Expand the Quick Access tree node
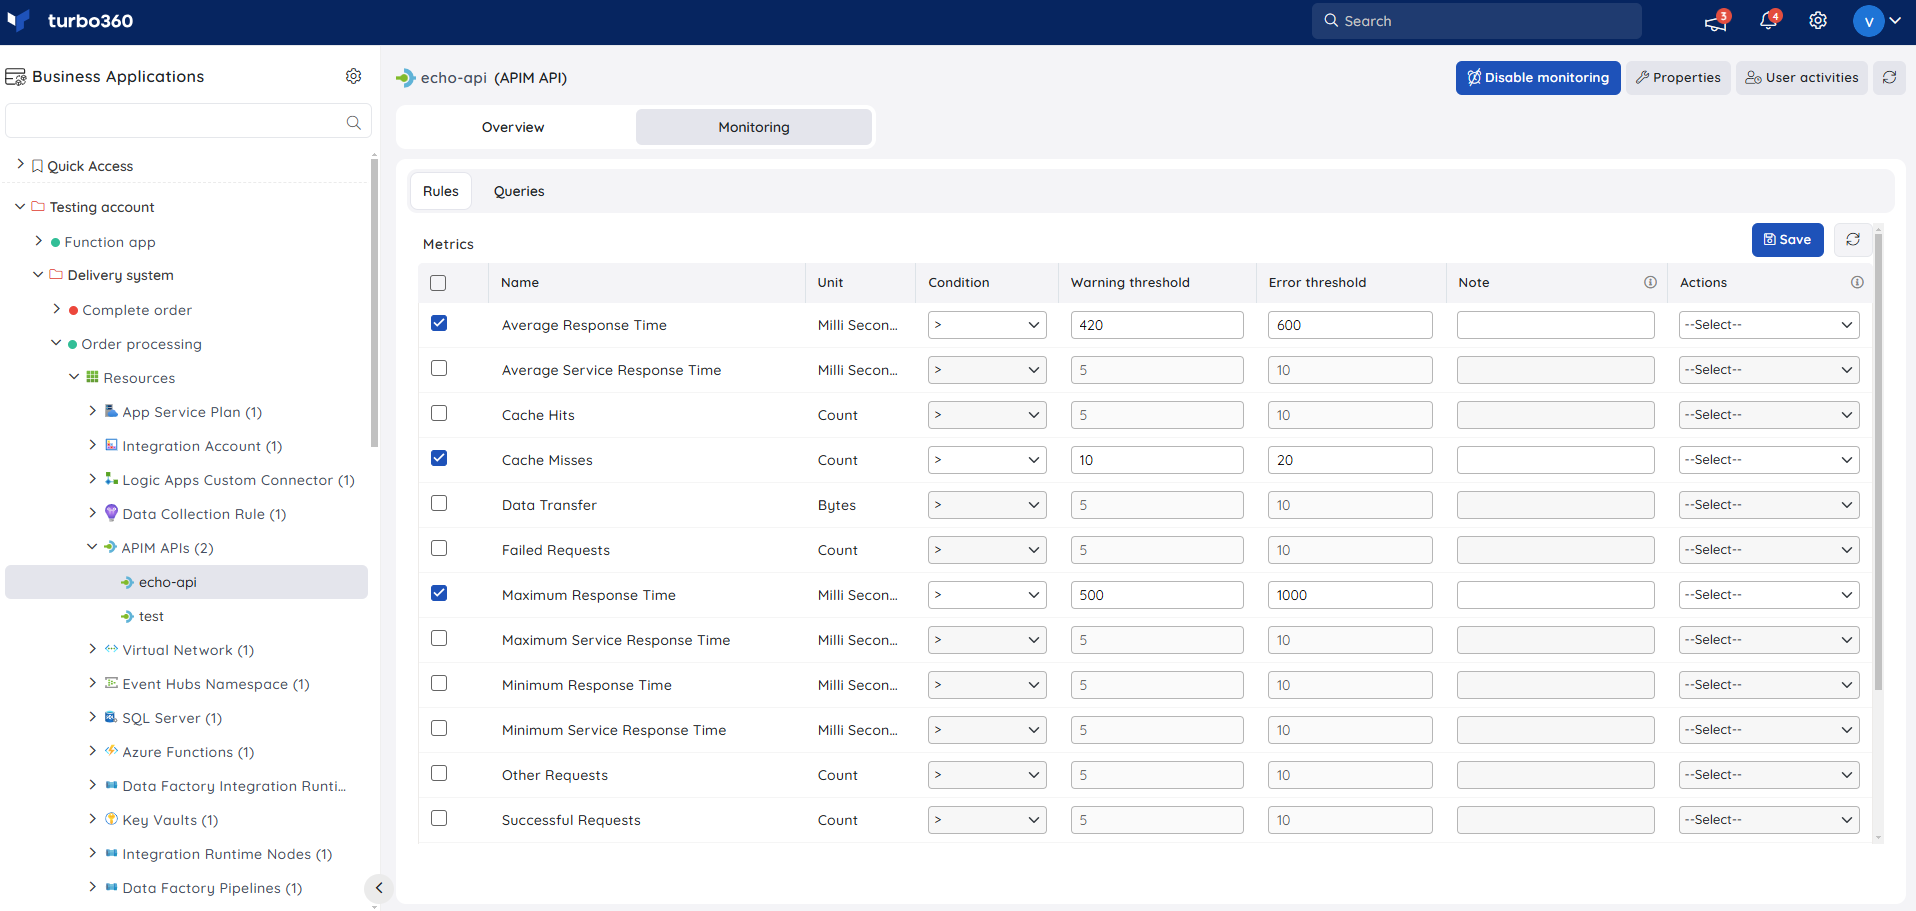Viewport: 1916px width, 911px height. [x=20, y=164]
